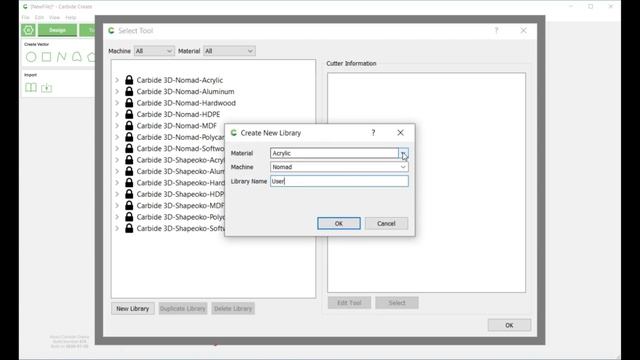Select Carbide 3D-Shapeoko-HDPE row
The width and height of the screenshot is (640, 360).
180,194
